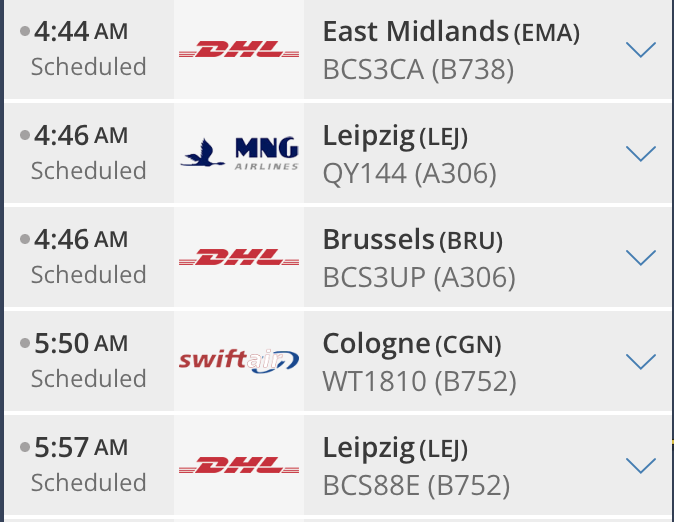
Task: Select flight number BCS3UP (A306)
Action: (x=419, y=277)
